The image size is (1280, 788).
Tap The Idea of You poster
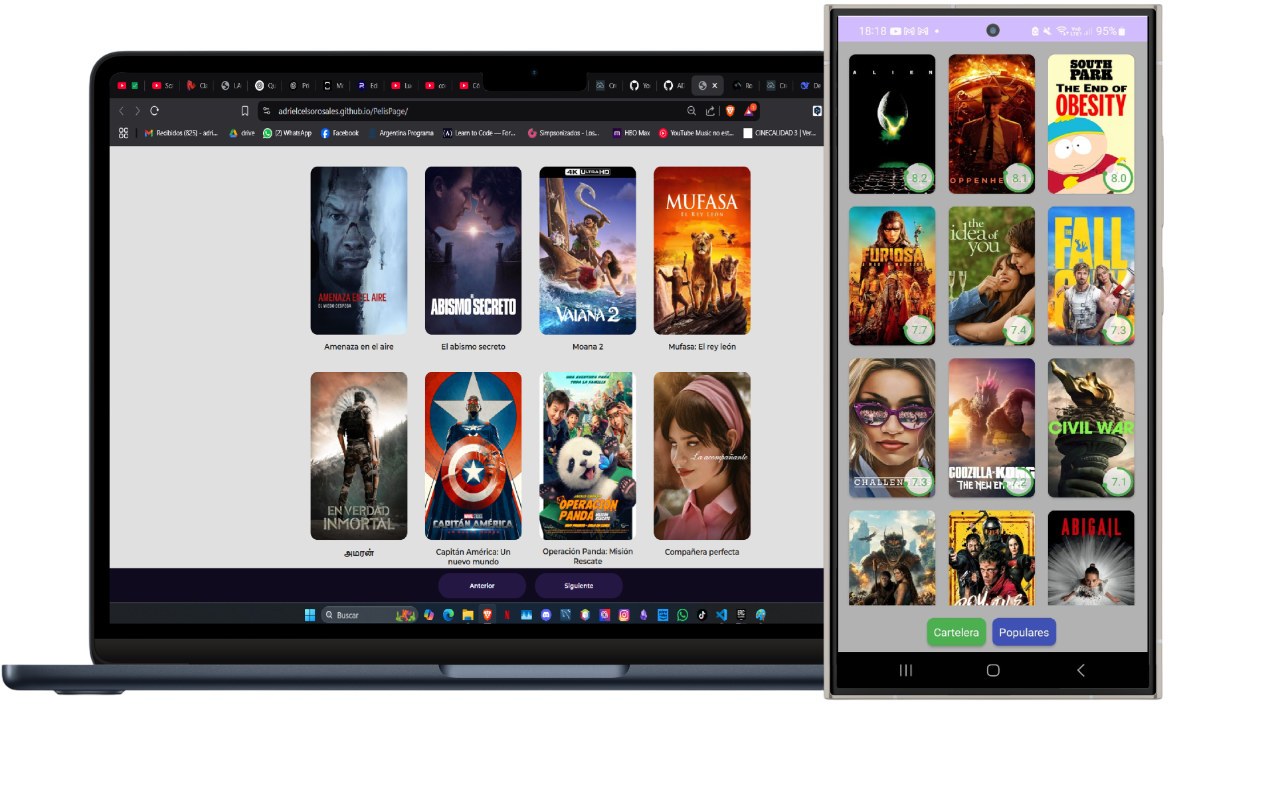(x=992, y=276)
